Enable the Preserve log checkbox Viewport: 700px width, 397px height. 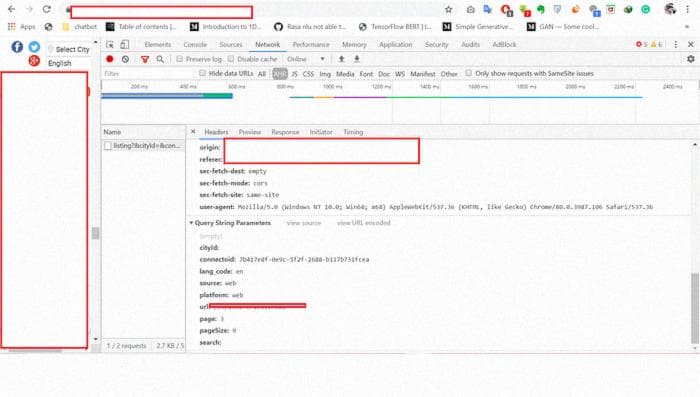179,59
